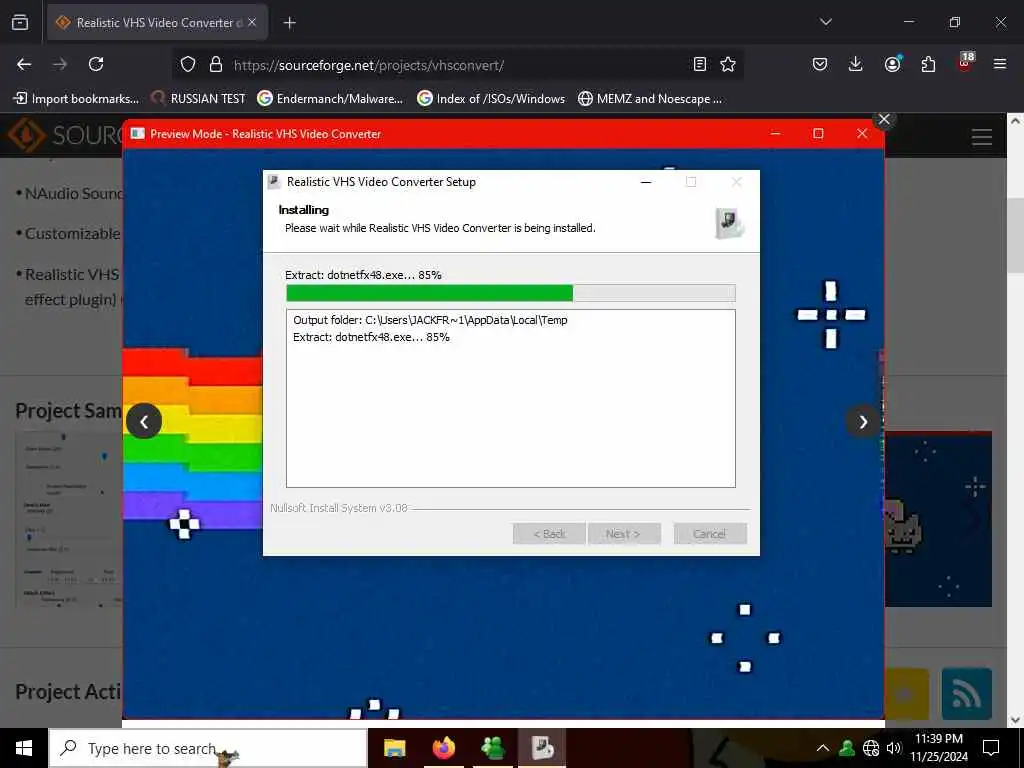The width and height of the screenshot is (1024, 768).
Task: Click the taskbar search box
Action: pyautogui.click(x=208, y=748)
